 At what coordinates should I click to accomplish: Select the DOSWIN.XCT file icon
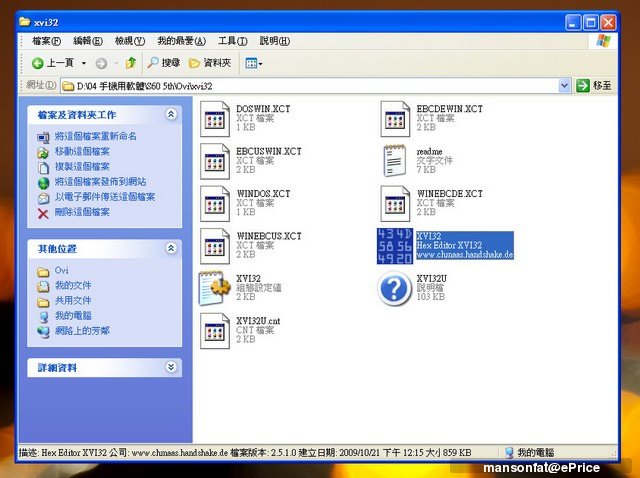[x=215, y=119]
